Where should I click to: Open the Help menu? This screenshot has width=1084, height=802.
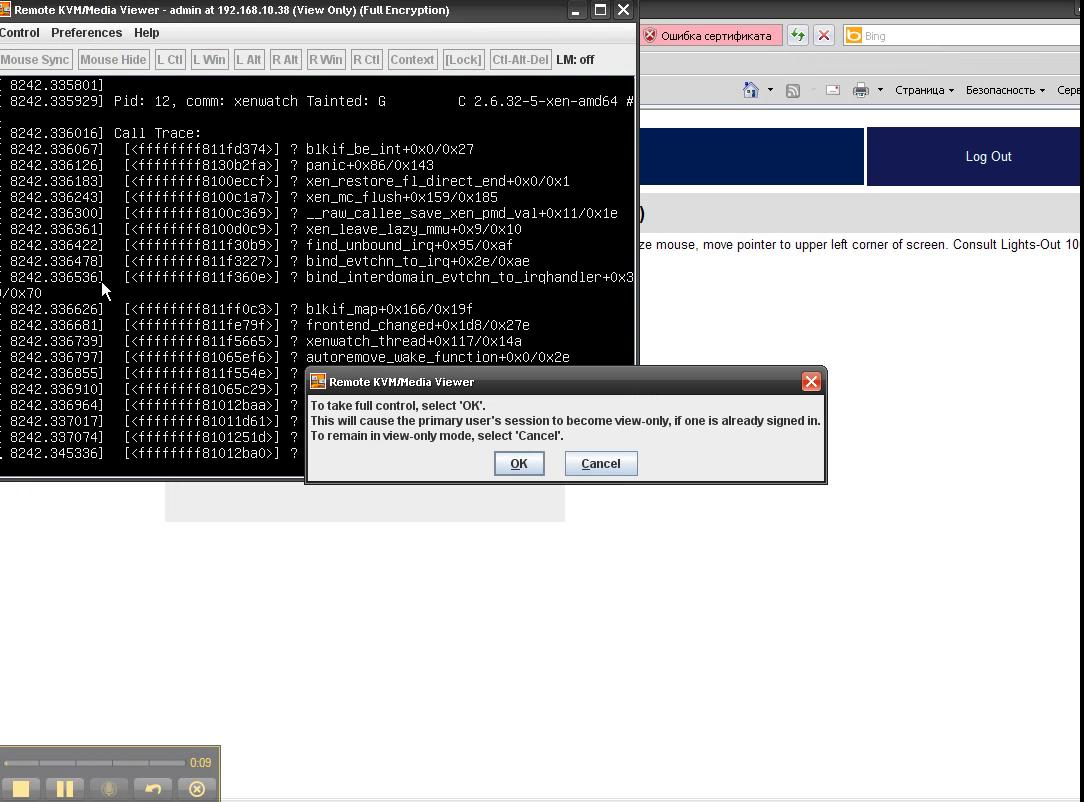click(x=146, y=32)
